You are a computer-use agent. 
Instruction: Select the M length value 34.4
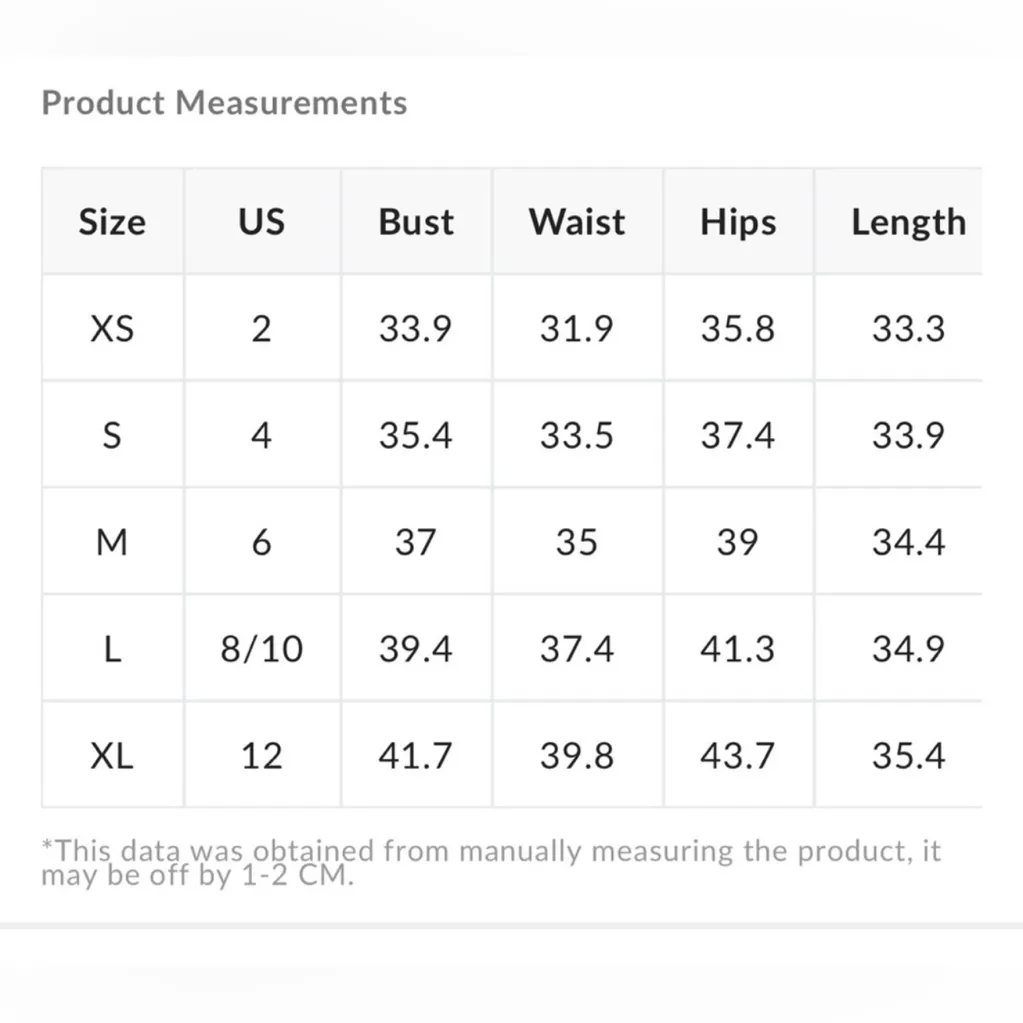pos(908,543)
